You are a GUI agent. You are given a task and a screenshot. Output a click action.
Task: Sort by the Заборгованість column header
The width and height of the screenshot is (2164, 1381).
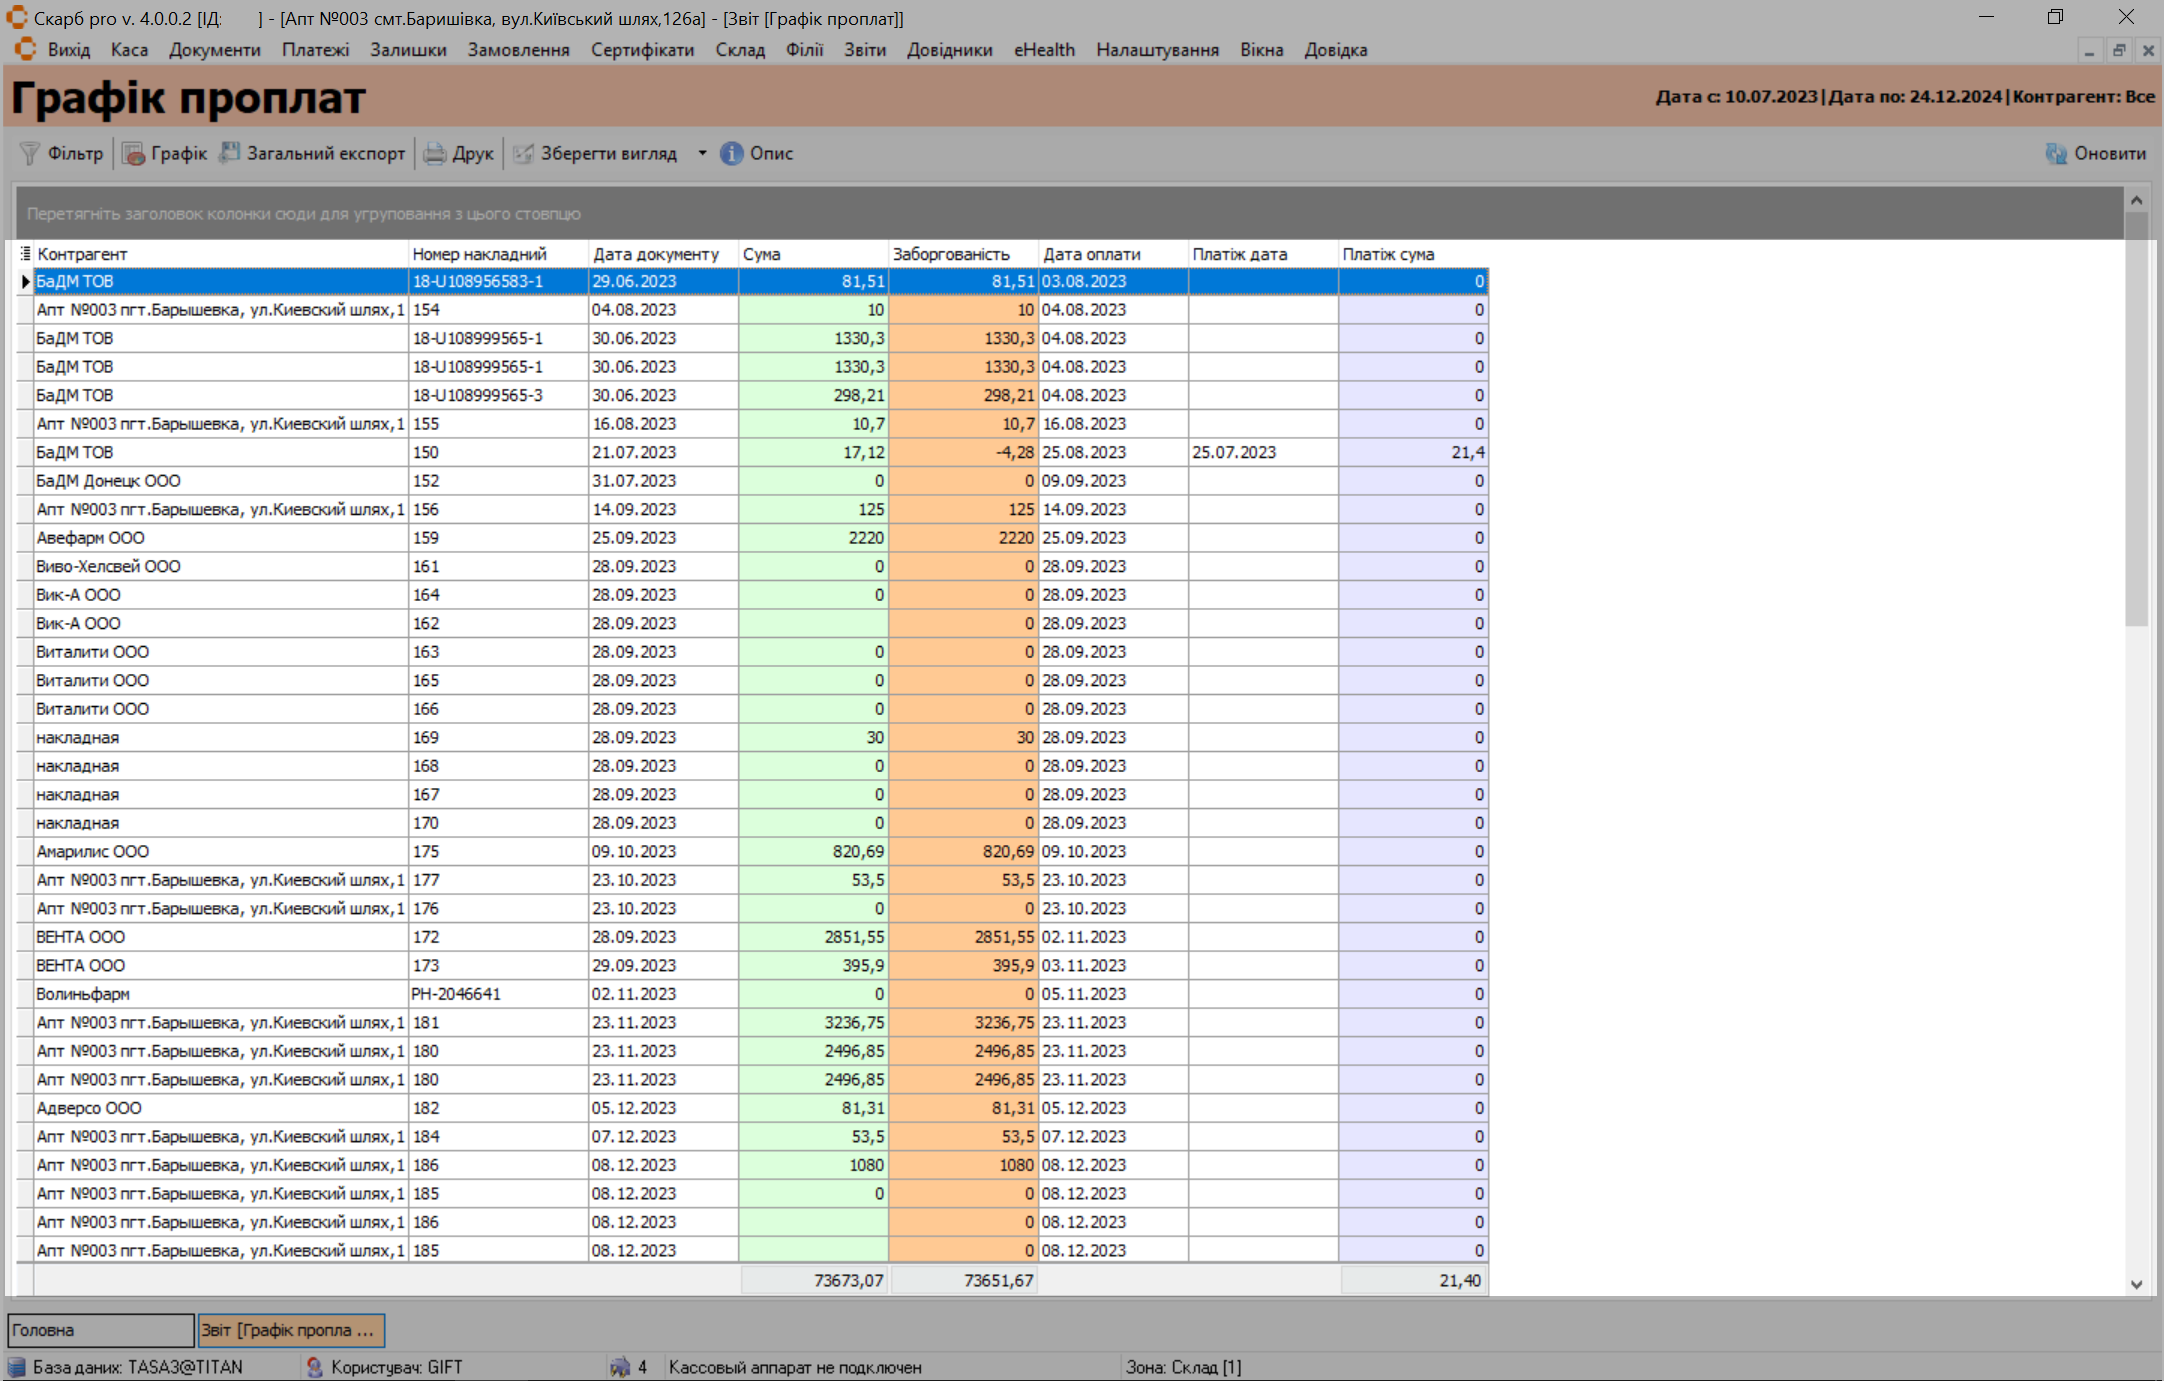(950, 254)
